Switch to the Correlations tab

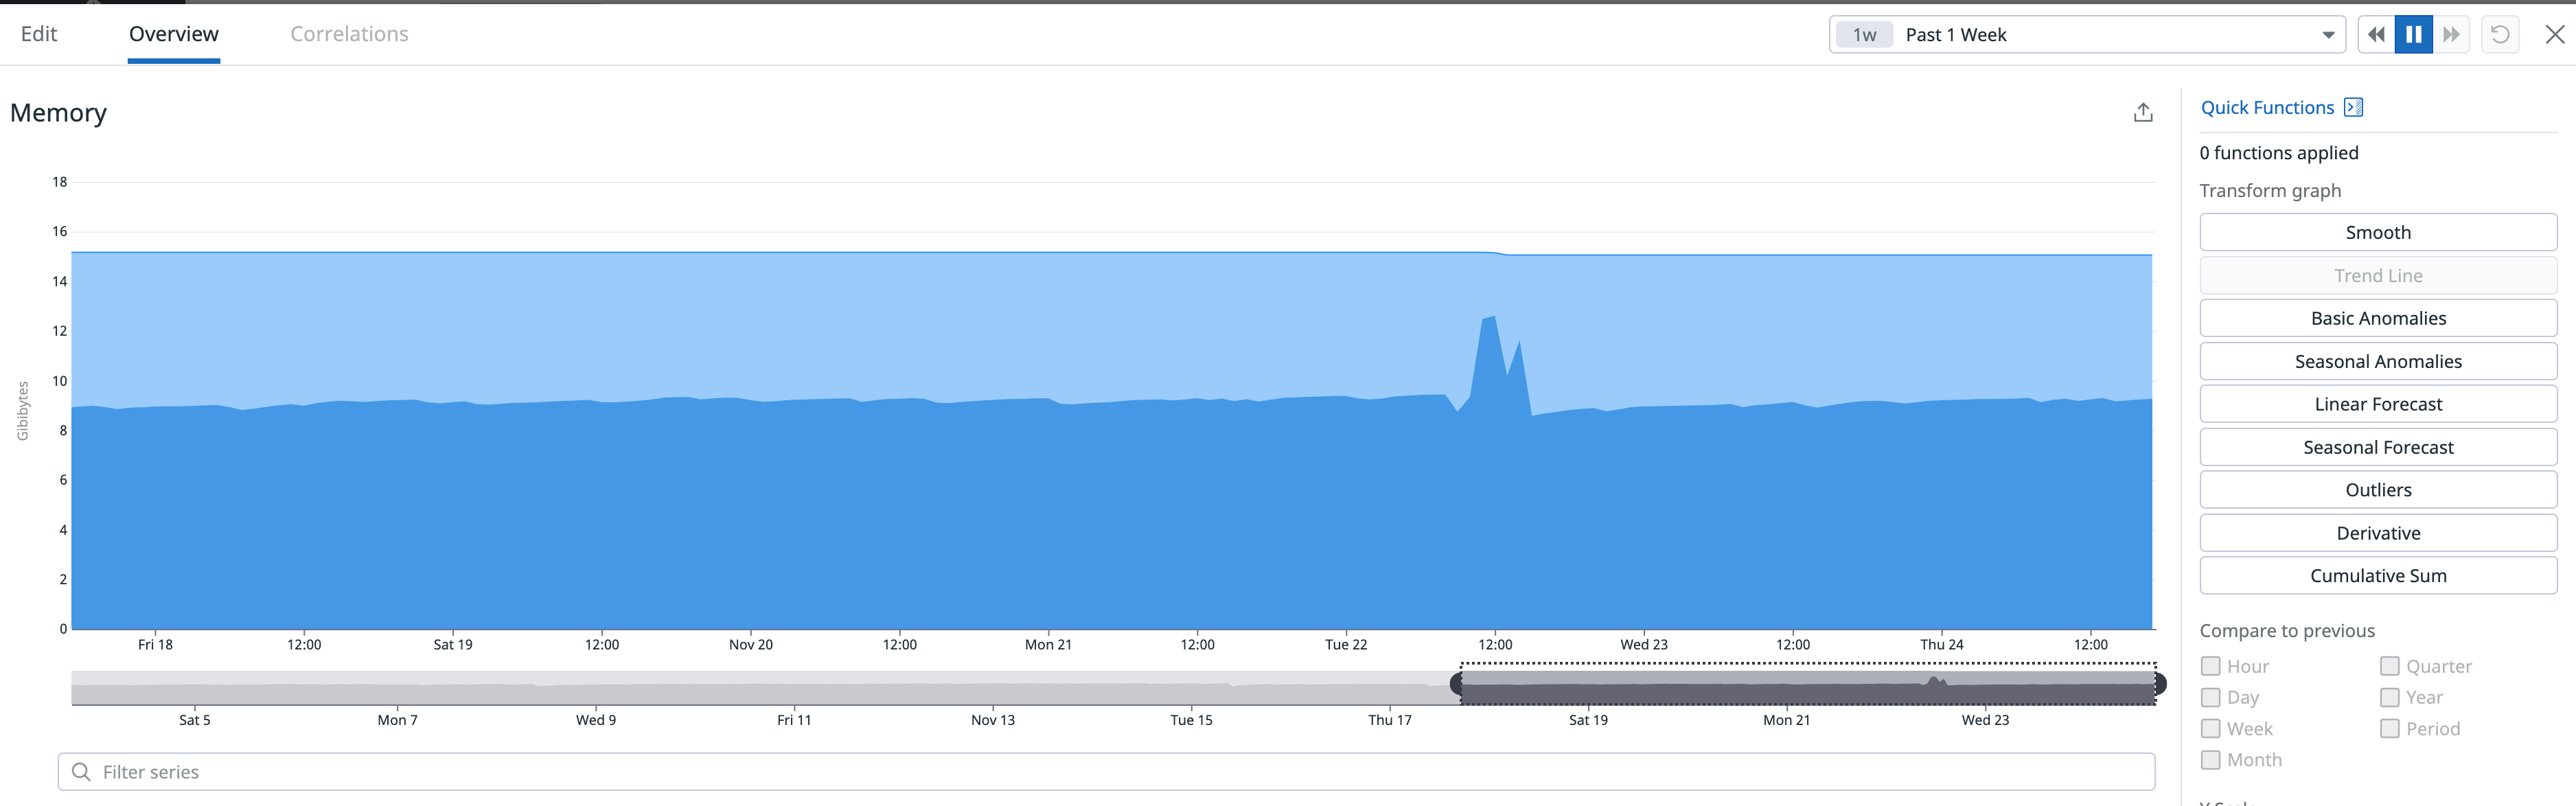tap(348, 33)
